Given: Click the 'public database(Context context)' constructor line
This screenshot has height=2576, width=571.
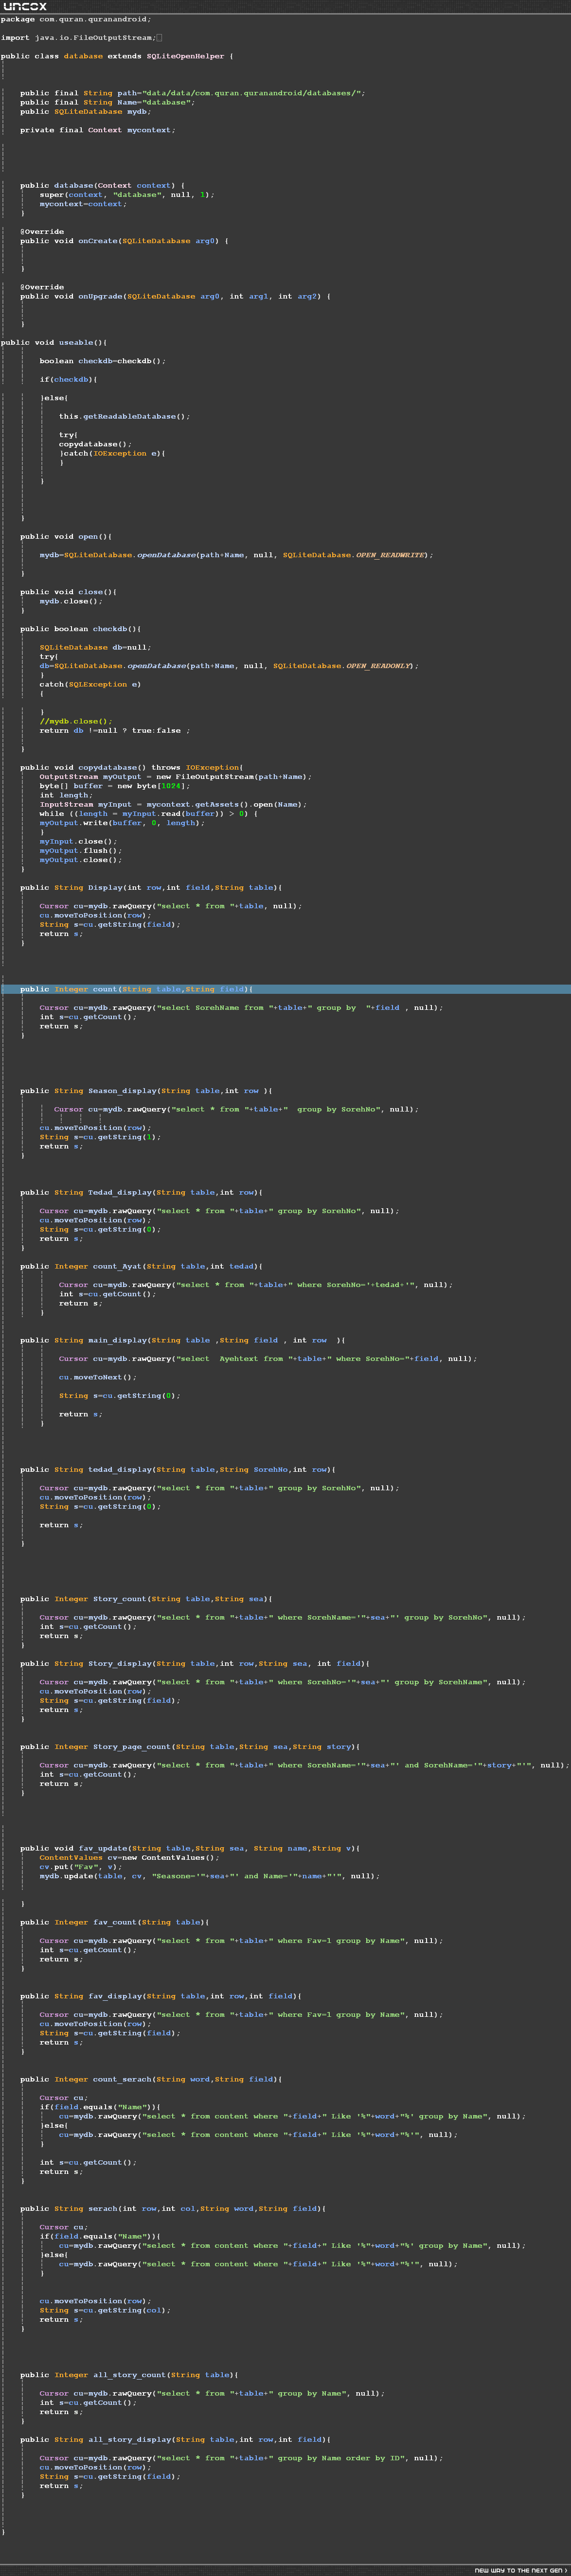Looking at the screenshot, I should pyautogui.click(x=102, y=185).
